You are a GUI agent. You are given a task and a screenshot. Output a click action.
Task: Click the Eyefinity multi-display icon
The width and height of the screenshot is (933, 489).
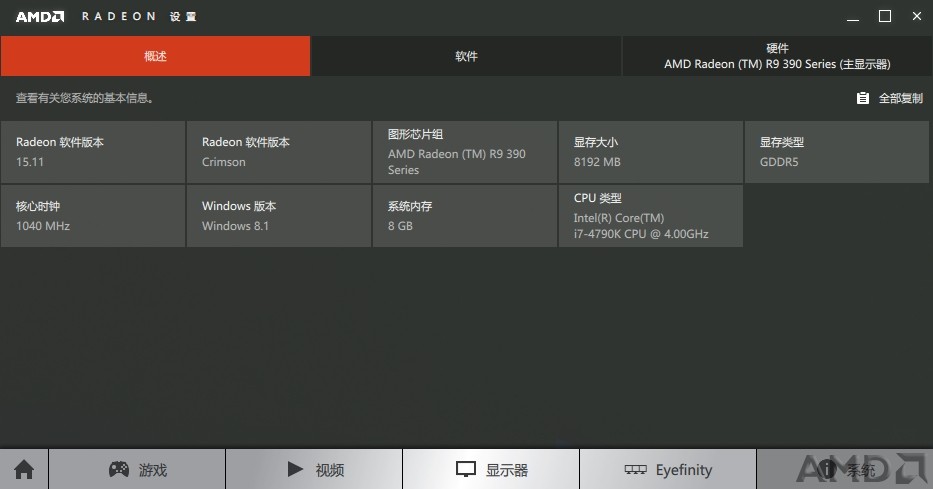635,469
